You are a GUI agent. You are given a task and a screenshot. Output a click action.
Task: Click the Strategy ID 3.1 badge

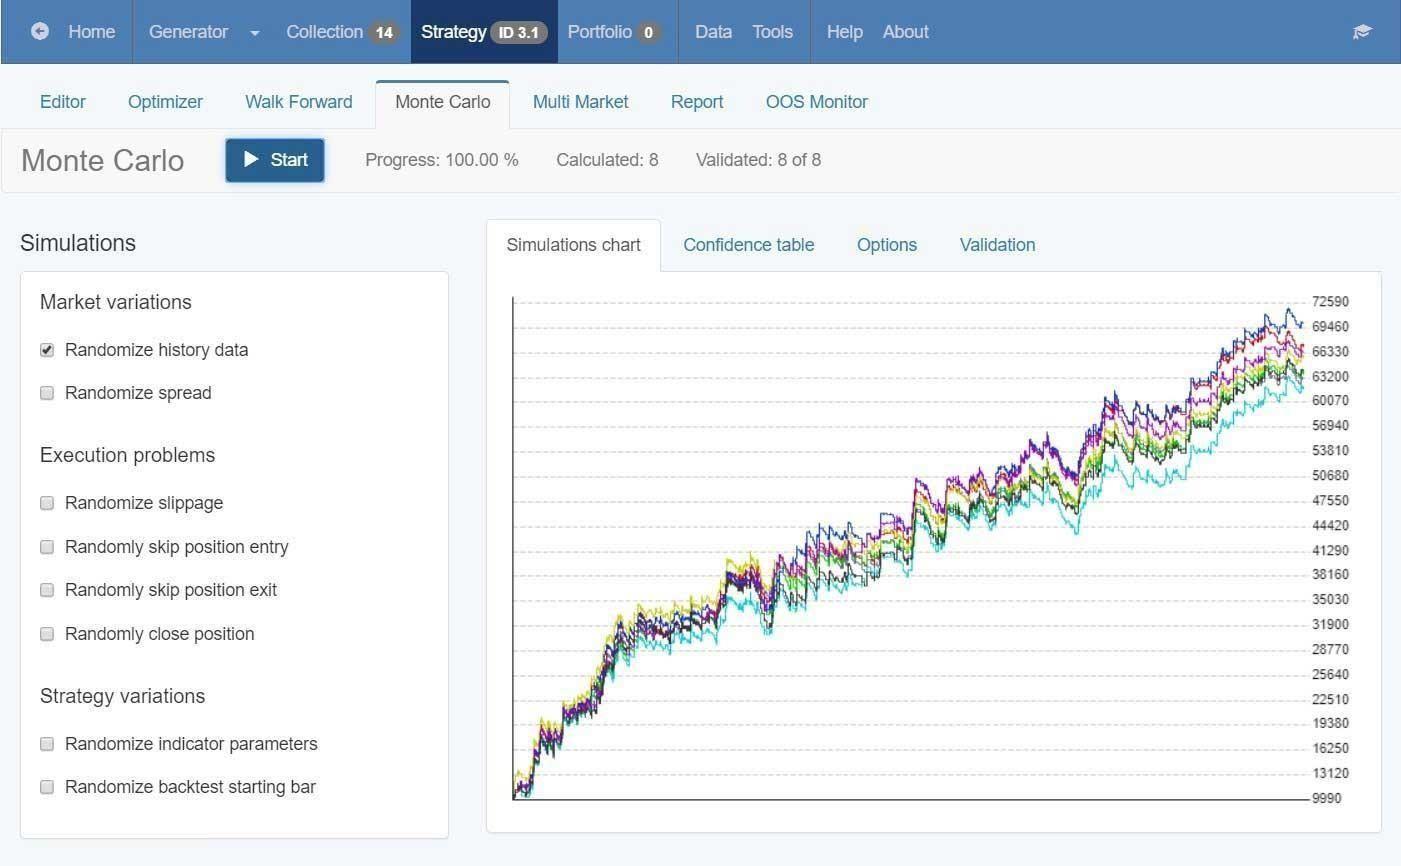click(x=518, y=32)
